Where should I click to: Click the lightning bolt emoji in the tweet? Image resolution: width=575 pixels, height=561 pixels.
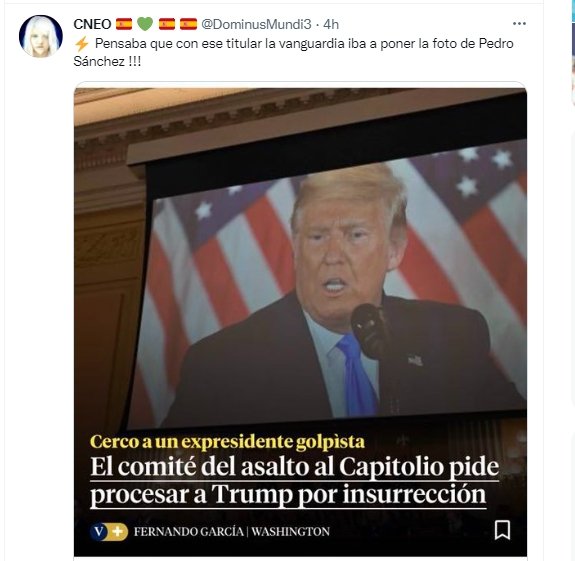click(81, 44)
